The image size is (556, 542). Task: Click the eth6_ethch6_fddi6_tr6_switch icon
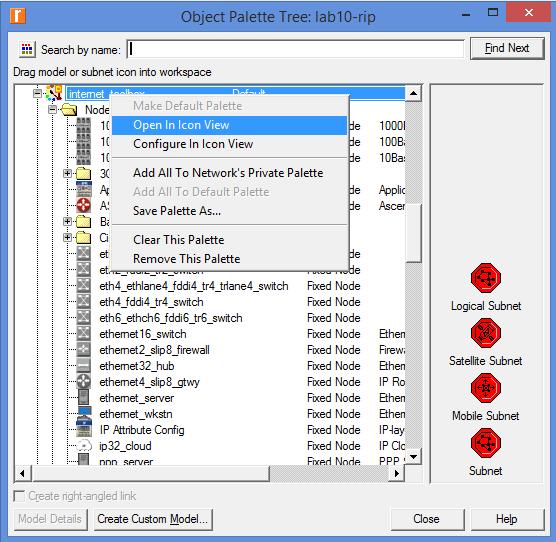point(84,317)
